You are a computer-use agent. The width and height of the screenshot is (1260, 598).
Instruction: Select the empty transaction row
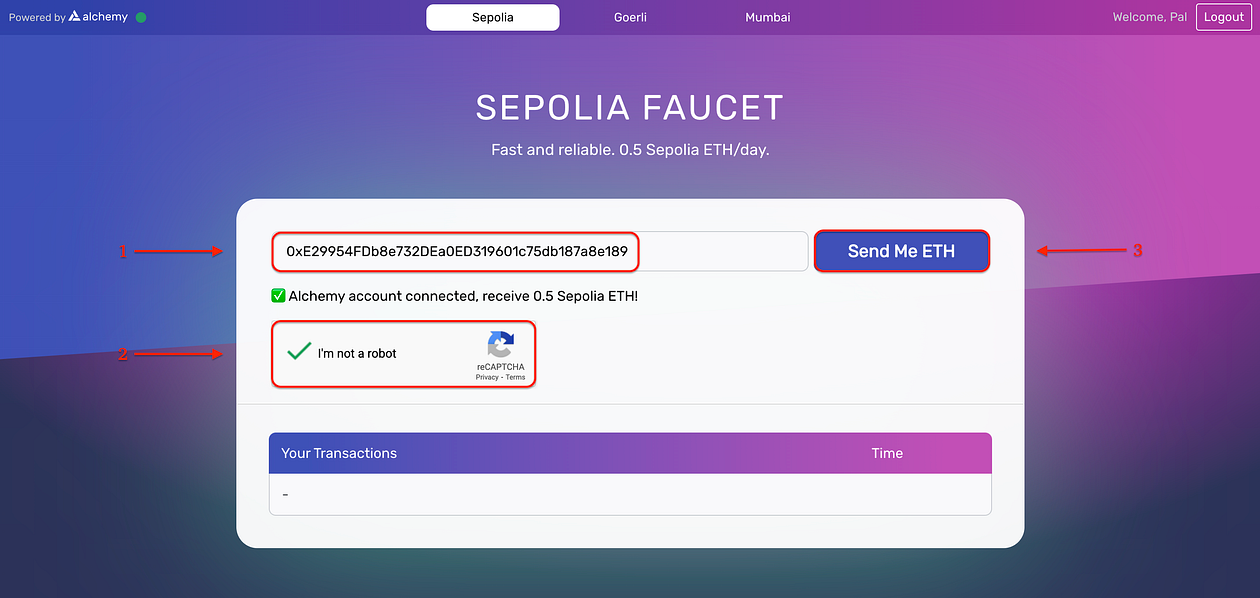point(630,494)
